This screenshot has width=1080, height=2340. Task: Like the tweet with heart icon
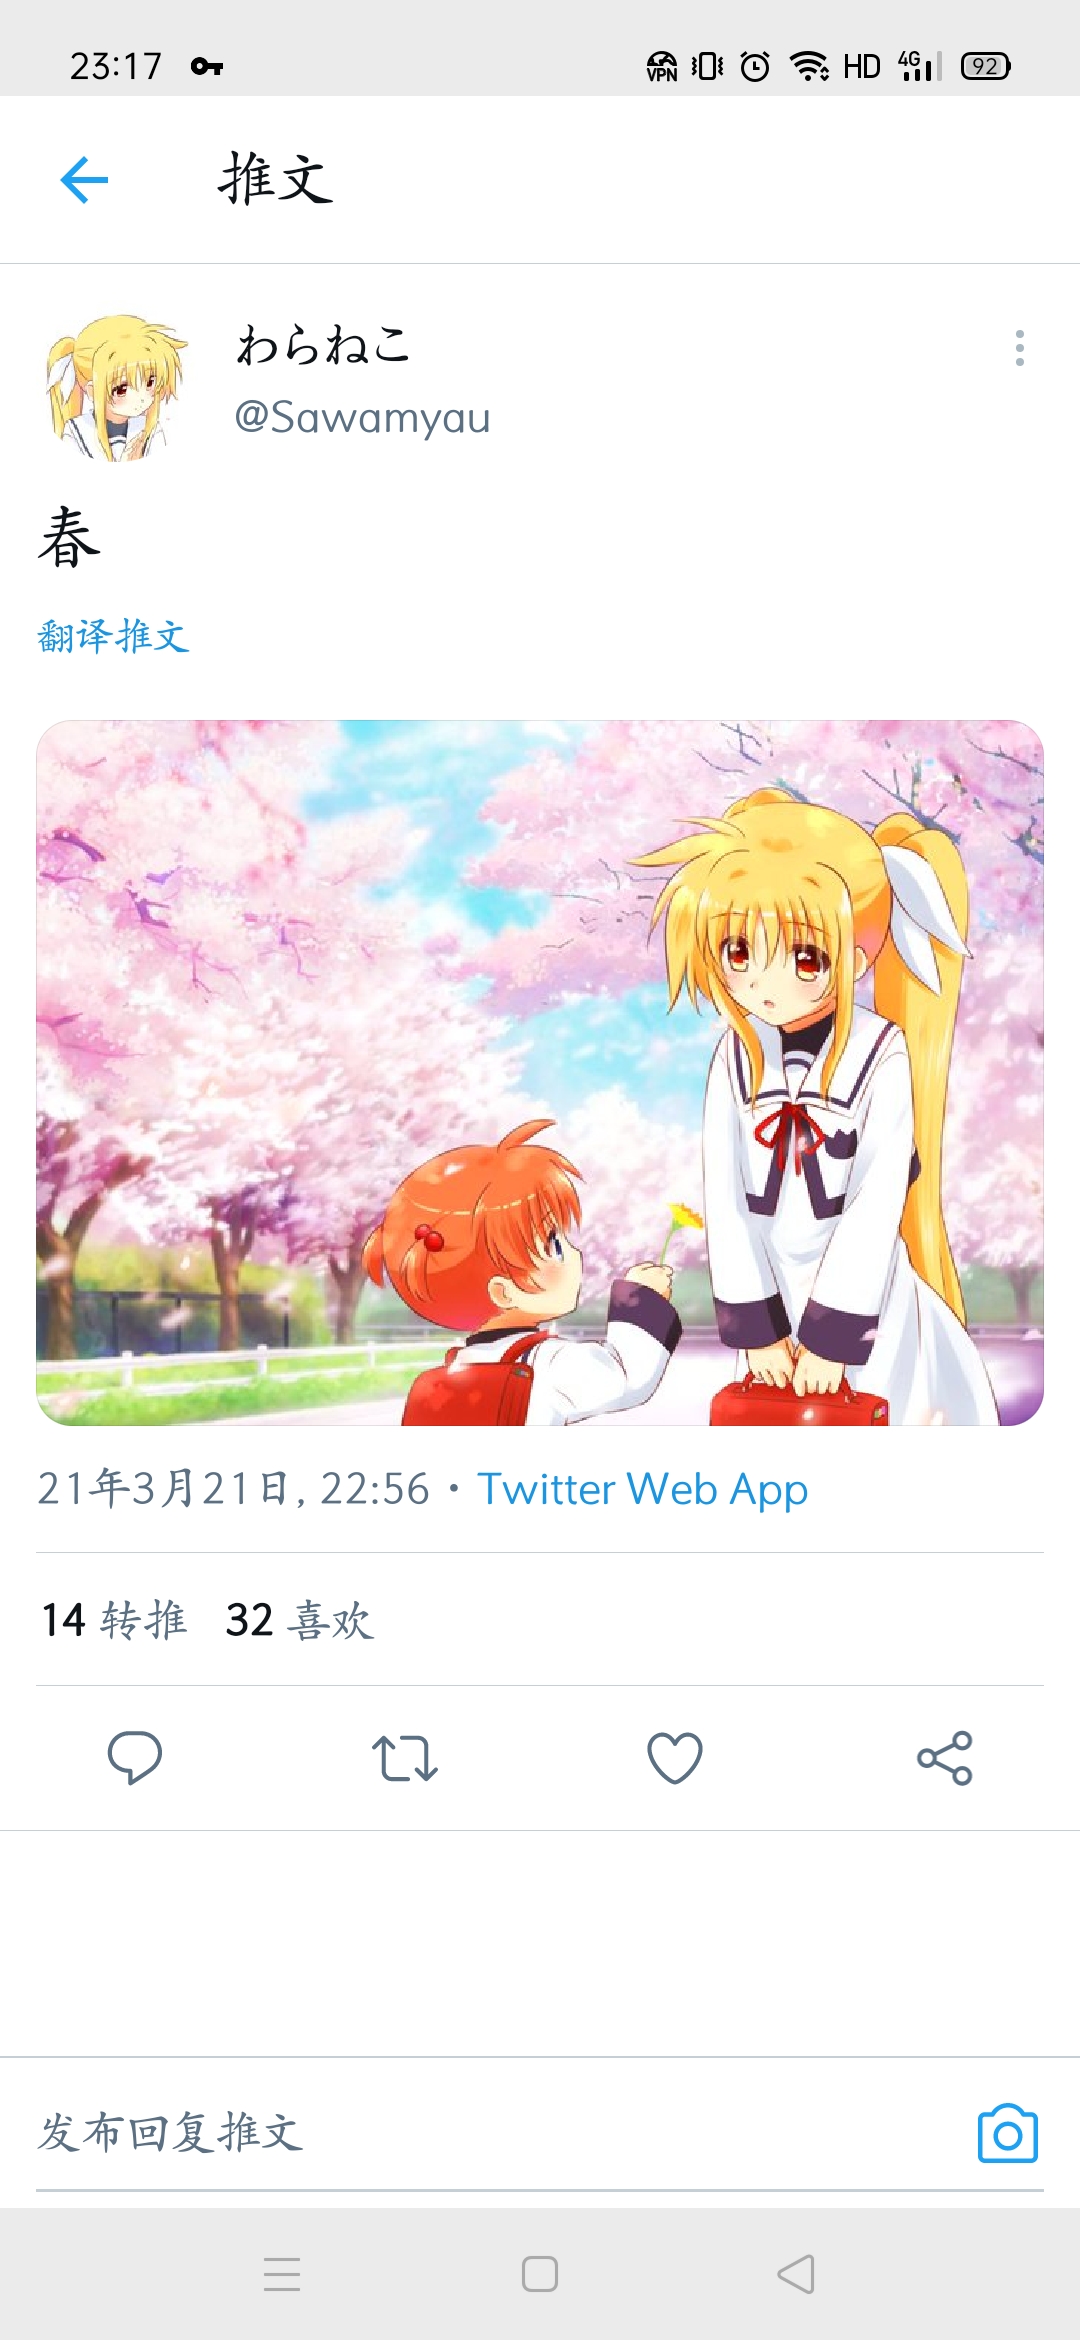675,1758
